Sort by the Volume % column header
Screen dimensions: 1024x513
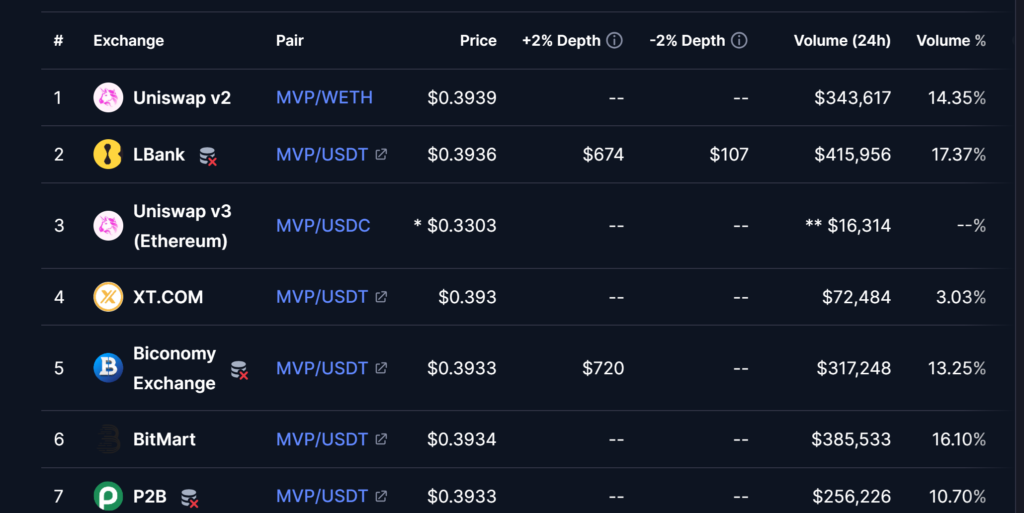tap(951, 41)
